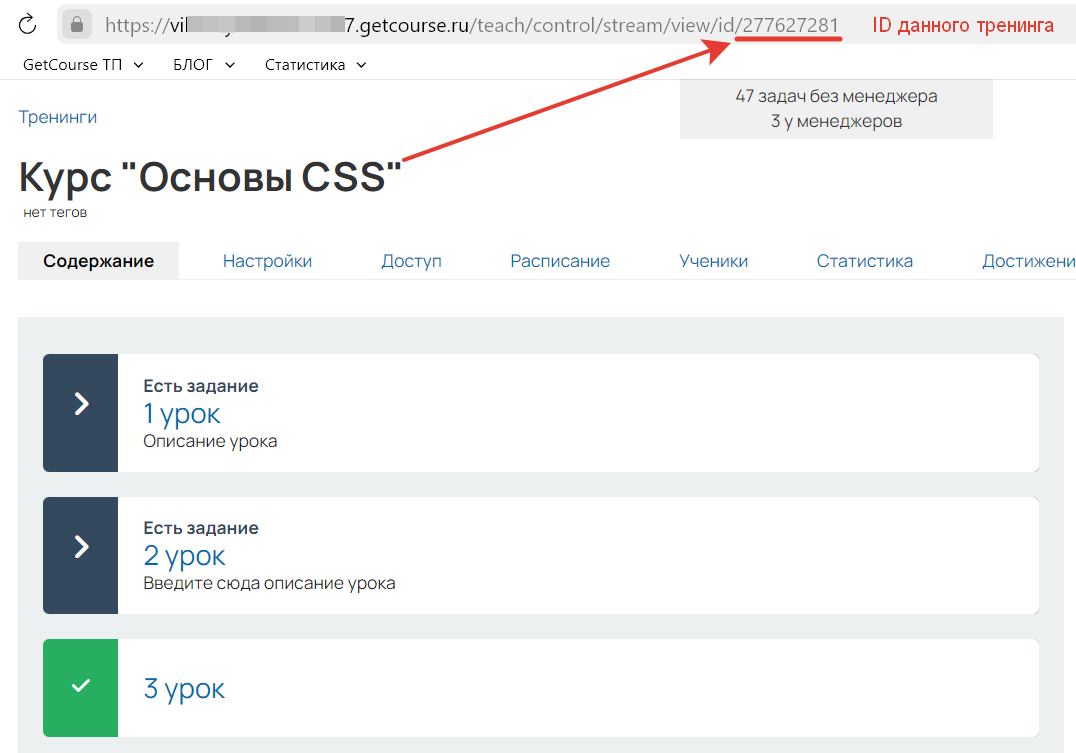Click the padlock site security icon
The height and width of the screenshot is (753, 1076).
click(x=77, y=24)
